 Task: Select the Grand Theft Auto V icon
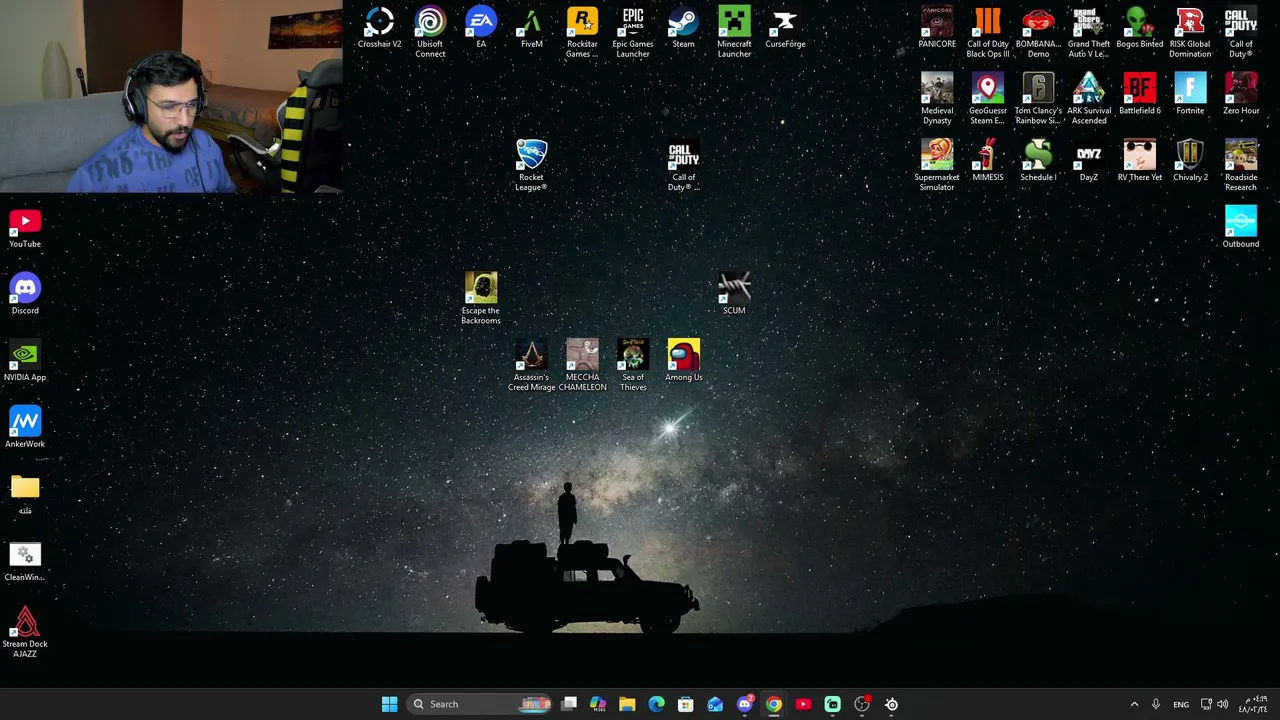[x=1089, y=32]
